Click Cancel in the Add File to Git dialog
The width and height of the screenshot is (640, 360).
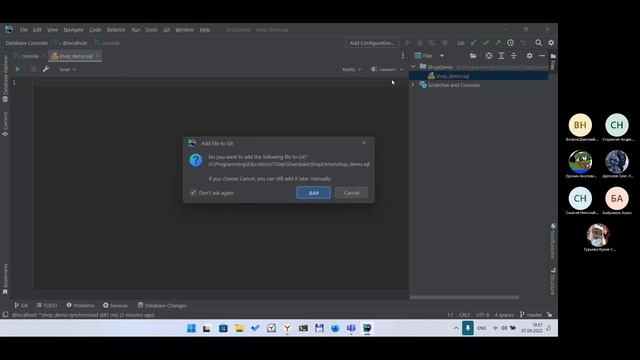351,193
